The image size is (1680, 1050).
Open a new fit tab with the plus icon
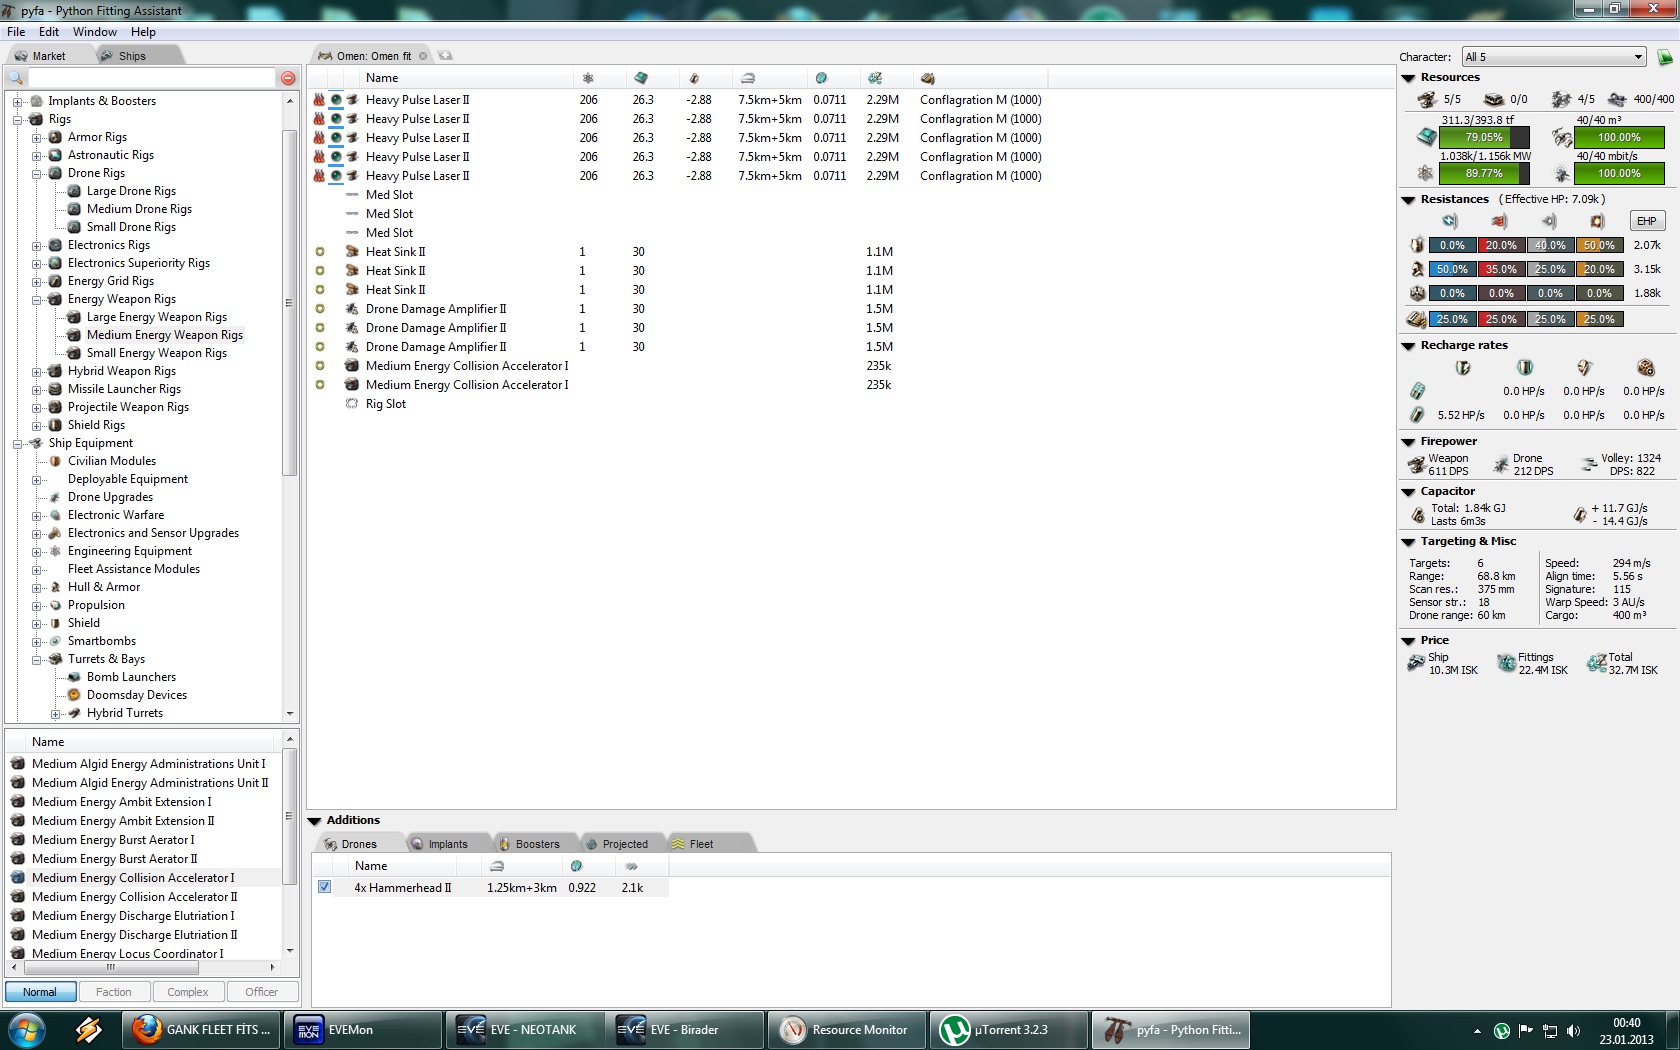pos(446,56)
